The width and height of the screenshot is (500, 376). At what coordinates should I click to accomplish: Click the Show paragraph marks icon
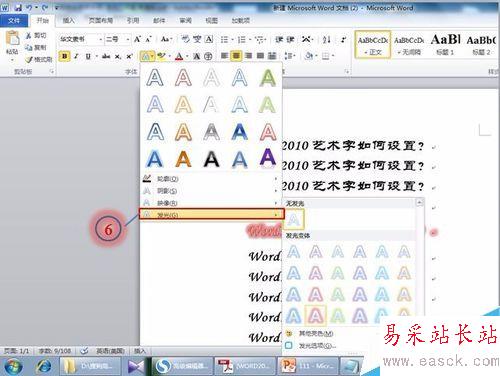pos(343,40)
